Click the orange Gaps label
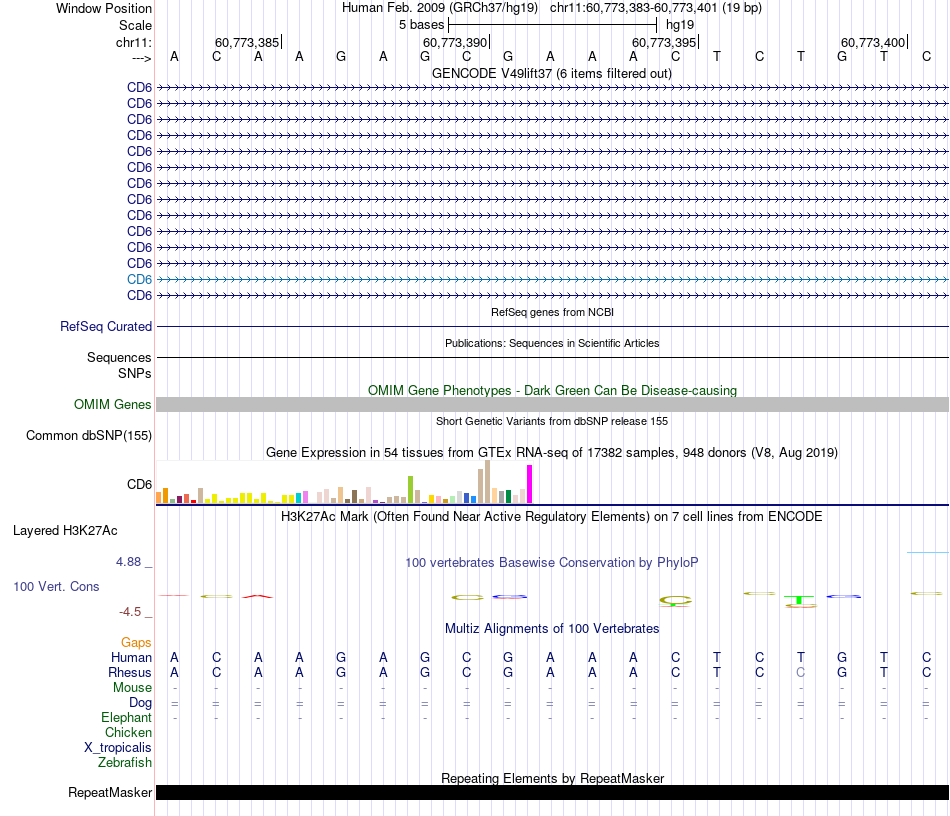The width and height of the screenshot is (950, 816). coord(136,642)
